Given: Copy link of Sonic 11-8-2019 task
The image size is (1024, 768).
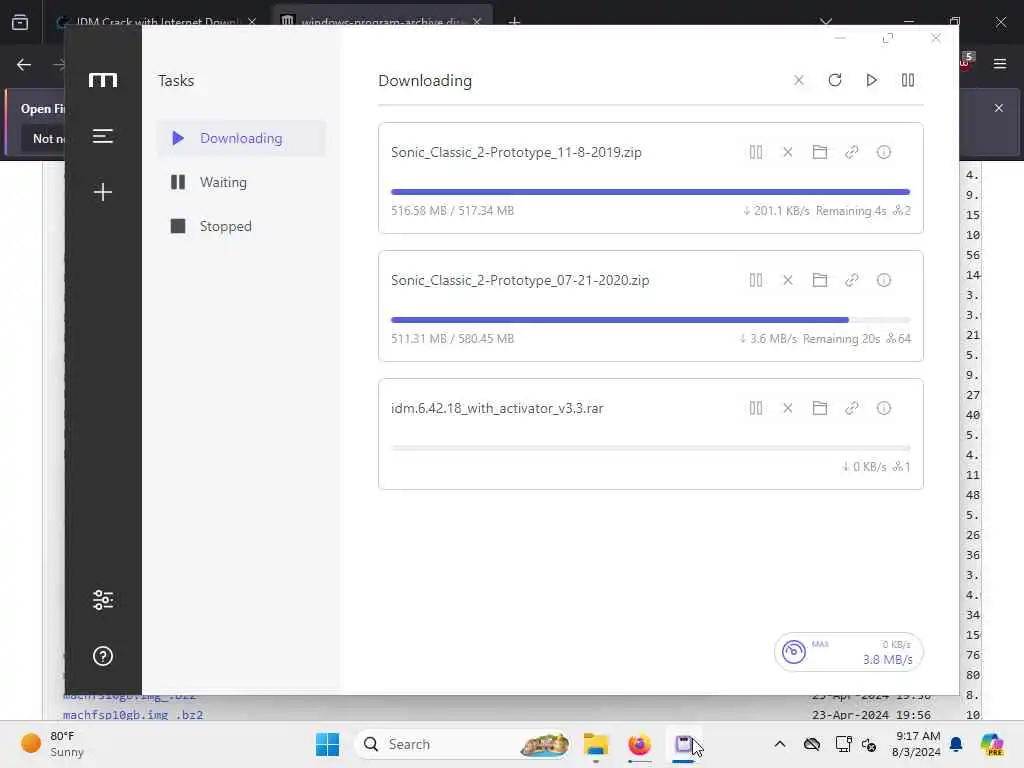Looking at the screenshot, I should (852, 152).
